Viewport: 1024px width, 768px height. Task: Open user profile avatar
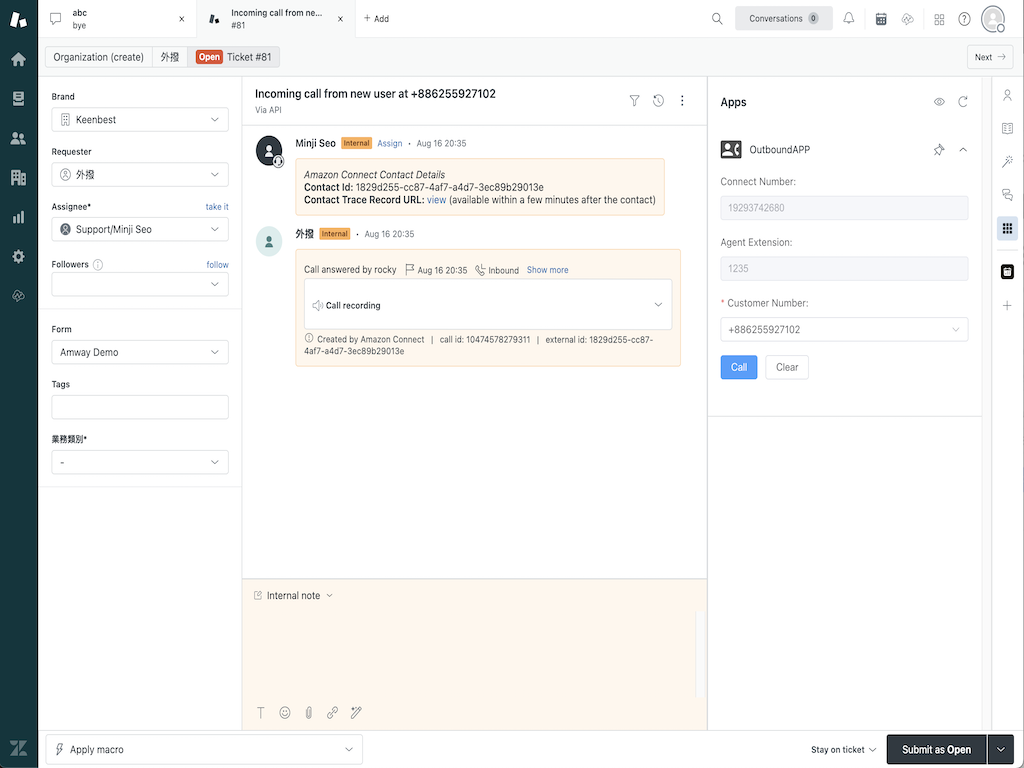(993, 19)
